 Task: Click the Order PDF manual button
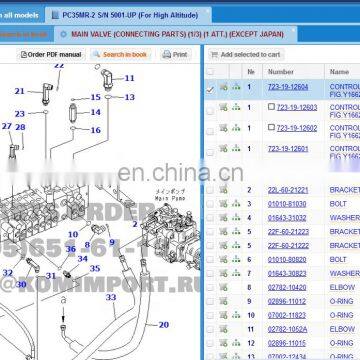[51, 55]
